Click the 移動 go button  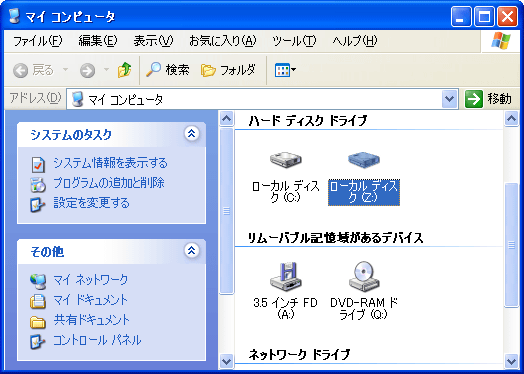pyautogui.click(x=488, y=99)
